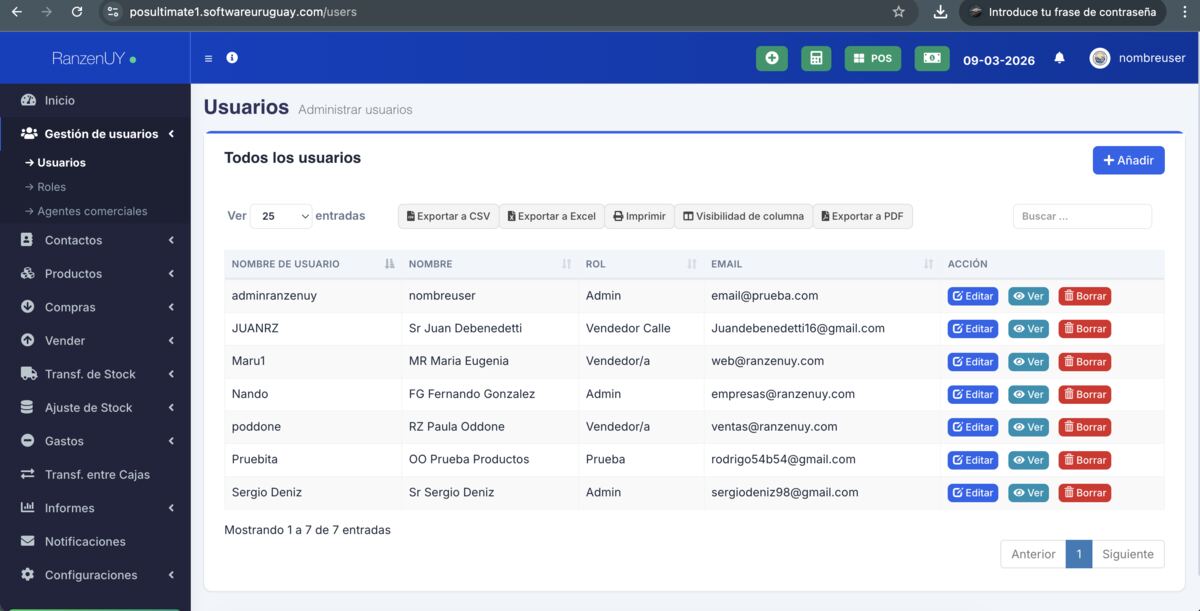Screen dimensions: 1200x611
Task: Open the notifications bell icon
Action: coord(1059,59)
